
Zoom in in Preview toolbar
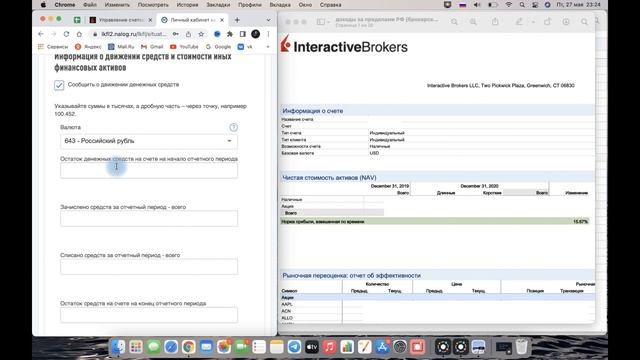pyautogui.click(x=473, y=22)
